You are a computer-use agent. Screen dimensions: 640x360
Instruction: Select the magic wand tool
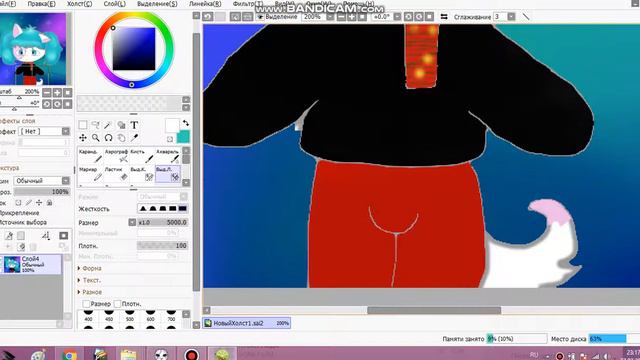click(x=108, y=125)
